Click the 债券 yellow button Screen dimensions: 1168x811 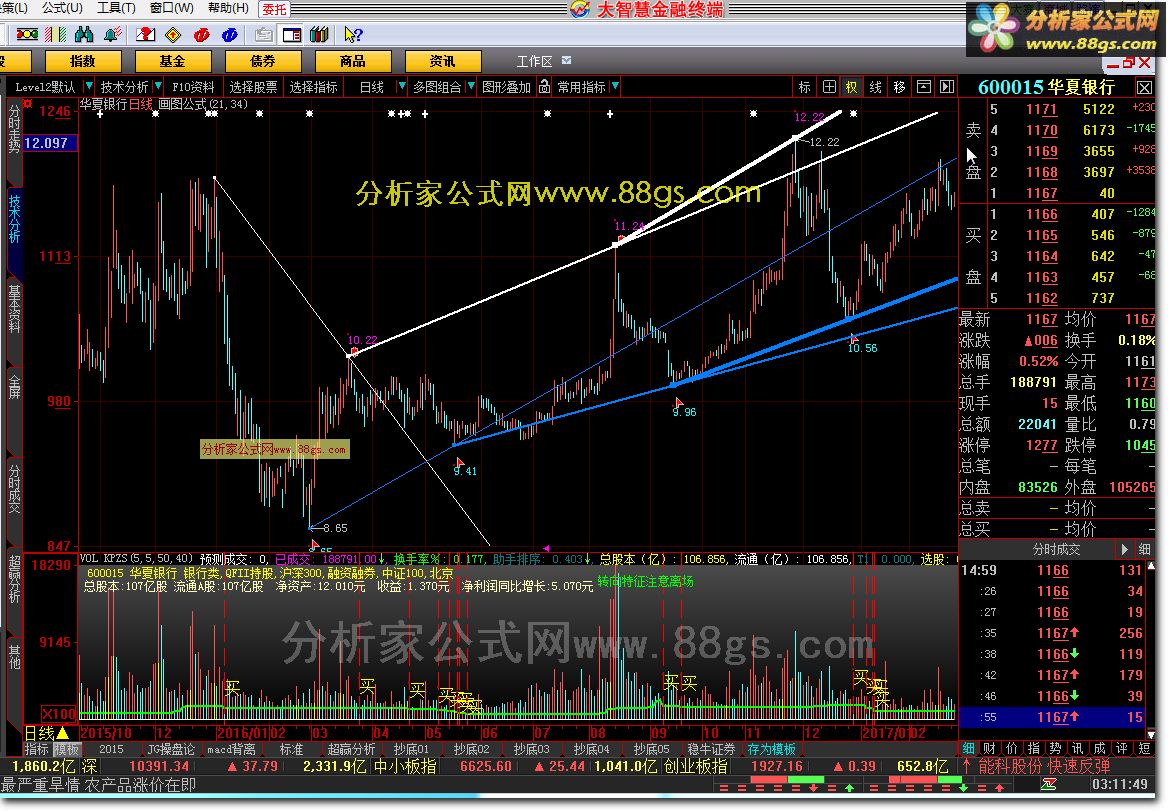pos(263,61)
